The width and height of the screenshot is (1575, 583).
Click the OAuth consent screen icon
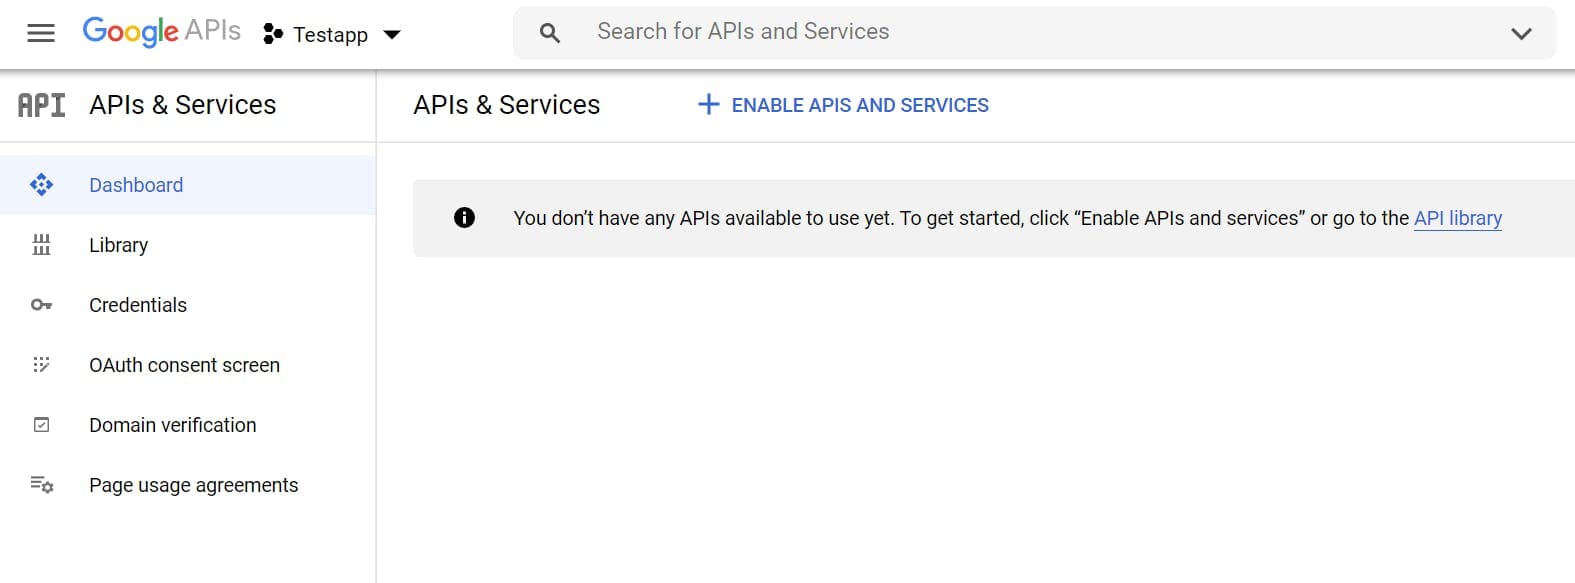41,365
